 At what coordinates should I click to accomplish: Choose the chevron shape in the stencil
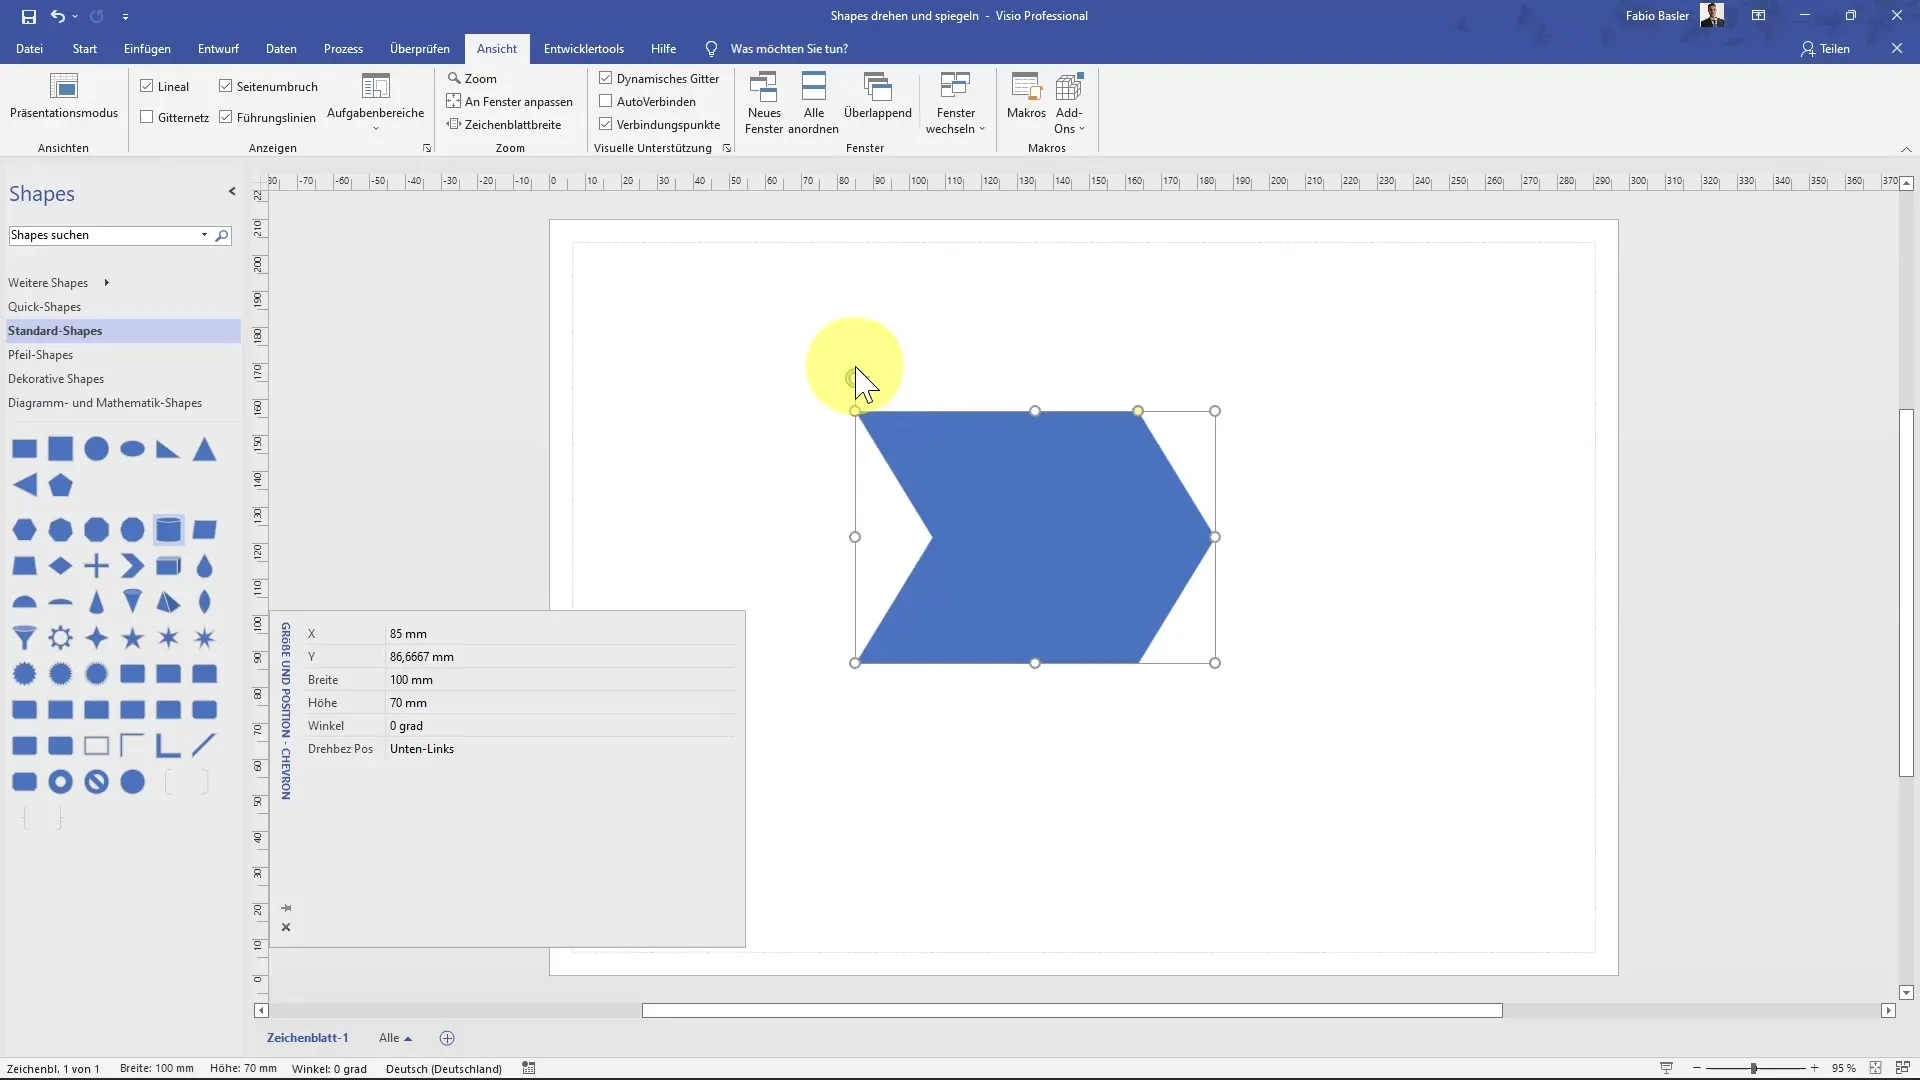coord(133,566)
